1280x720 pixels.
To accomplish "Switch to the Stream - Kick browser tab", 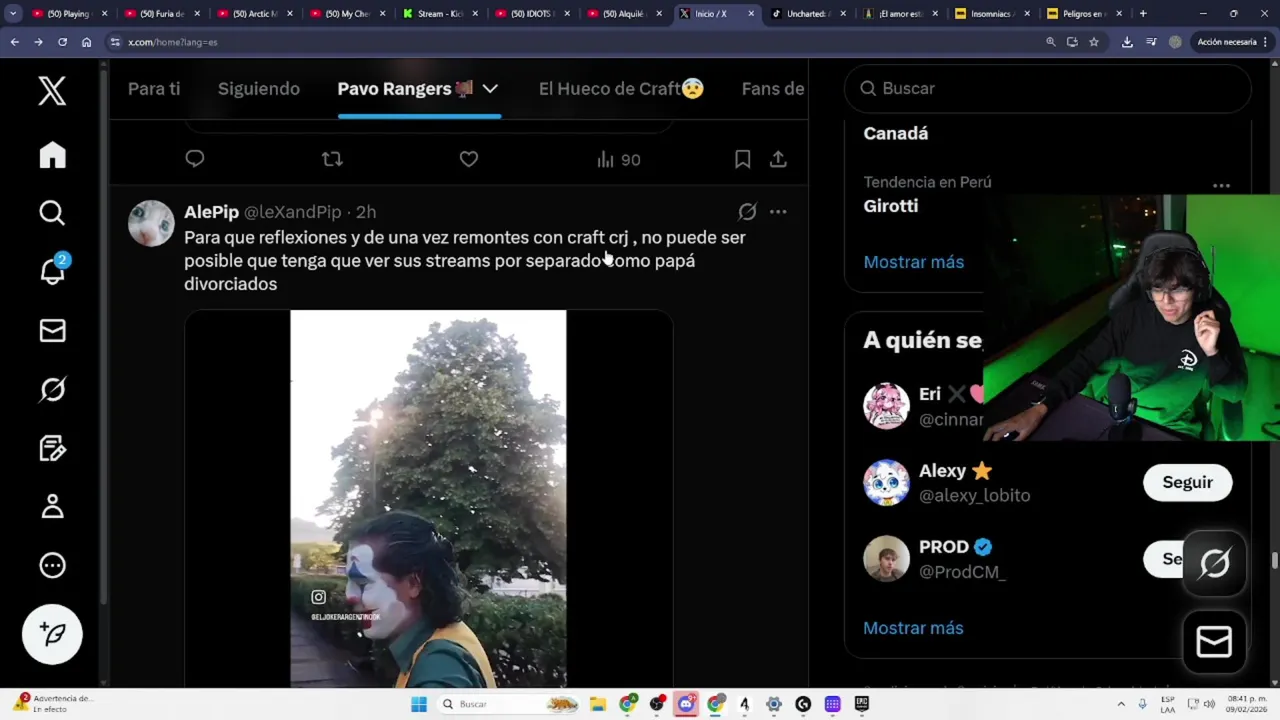I will [x=440, y=14].
